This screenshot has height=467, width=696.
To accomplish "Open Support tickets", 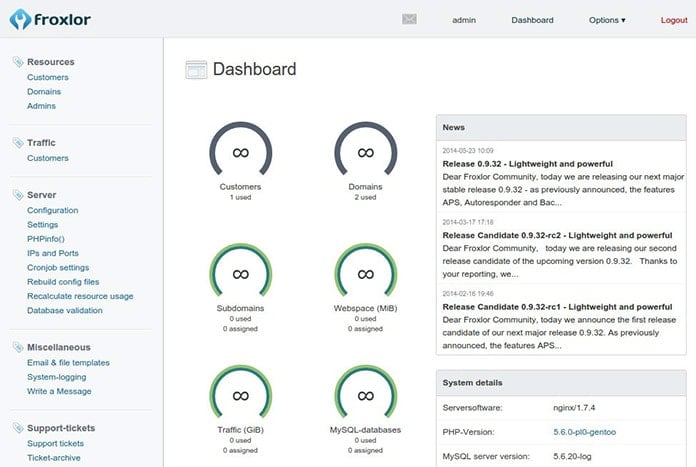I will (x=55, y=443).
